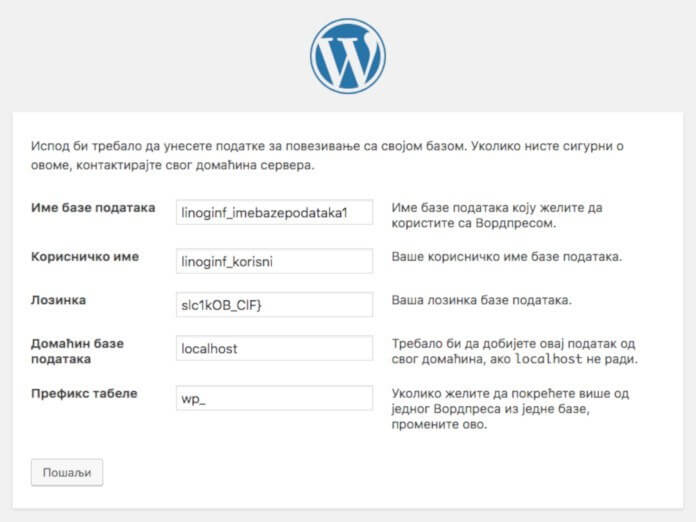
Task: Click the bold Префикс табеле label
Action: (x=84, y=393)
